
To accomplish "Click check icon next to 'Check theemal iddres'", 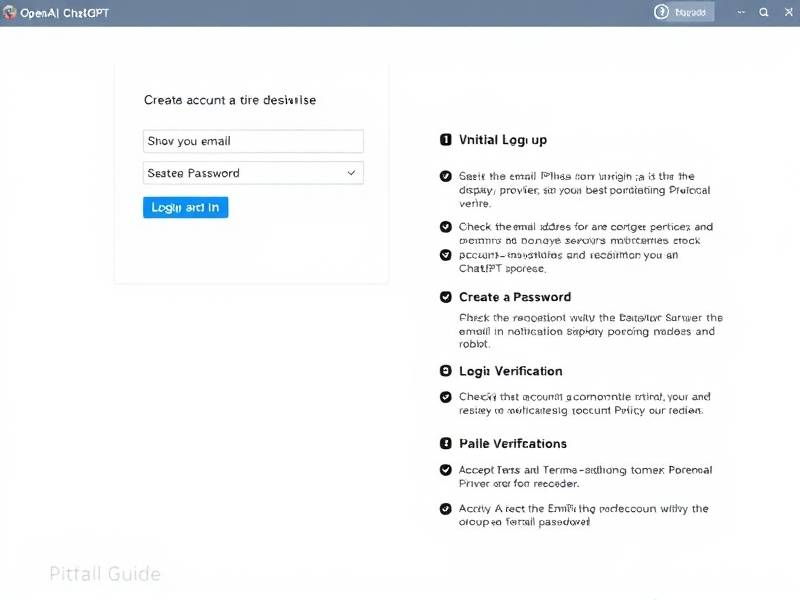I will click(446, 227).
